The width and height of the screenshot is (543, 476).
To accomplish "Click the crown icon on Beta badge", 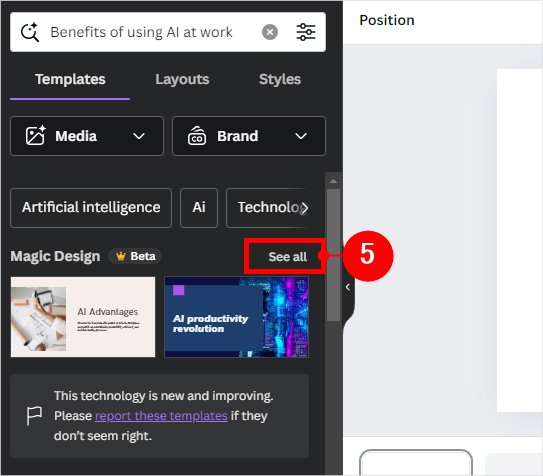I will [121, 256].
